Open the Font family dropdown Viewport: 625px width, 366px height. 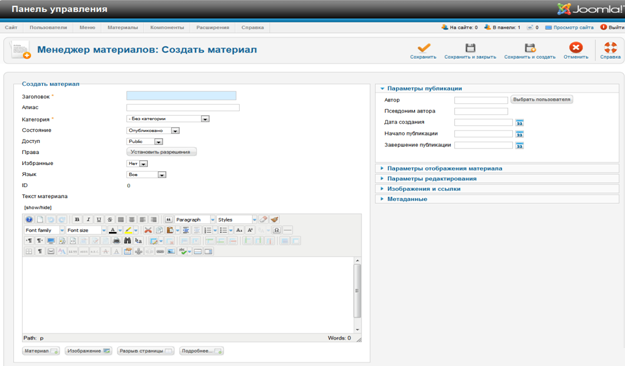click(x=44, y=230)
